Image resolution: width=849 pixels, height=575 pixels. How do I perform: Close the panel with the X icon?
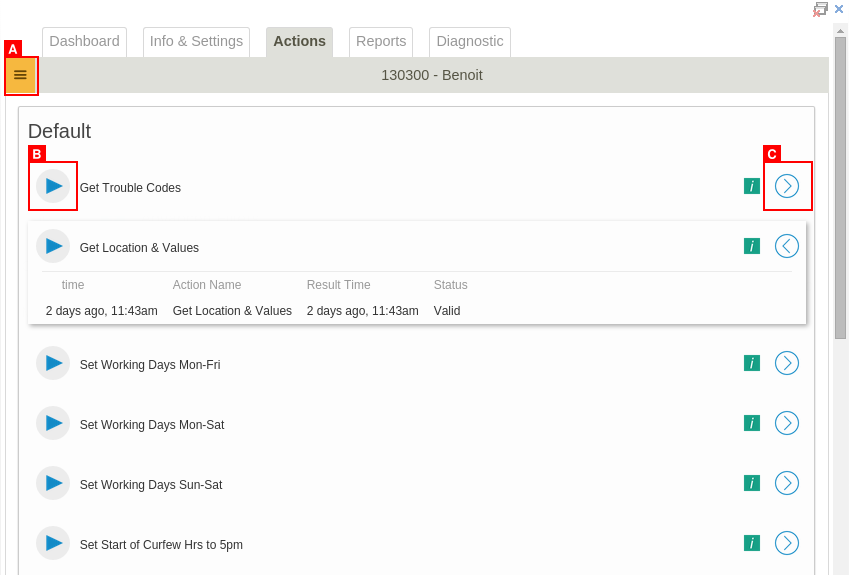[839, 9]
